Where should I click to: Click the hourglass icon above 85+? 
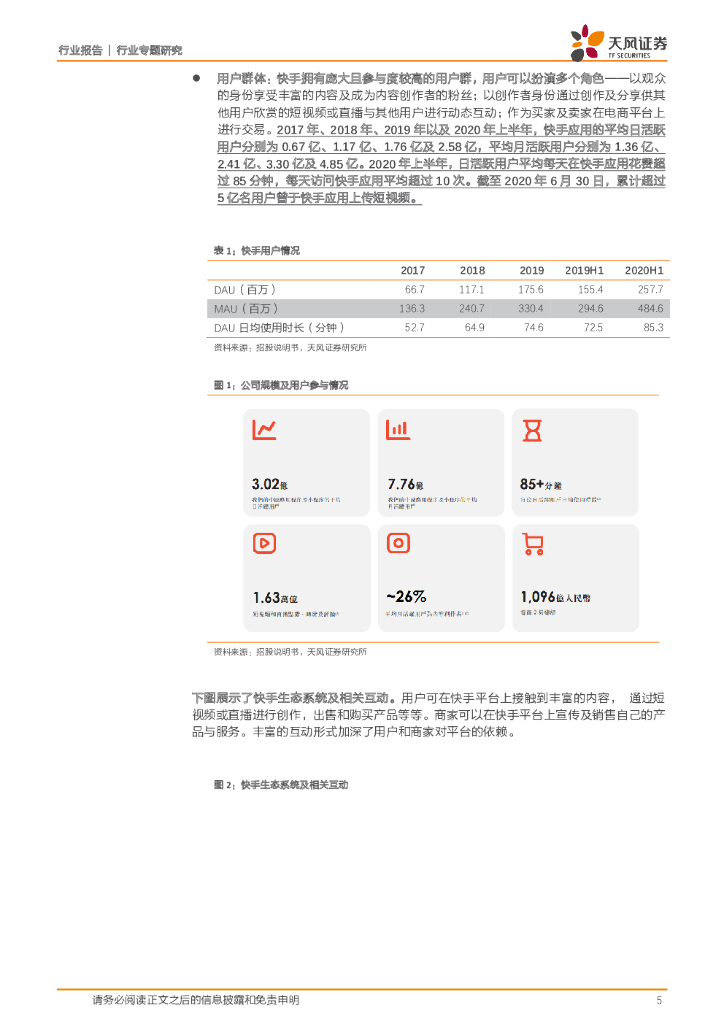[x=532, y=430]
